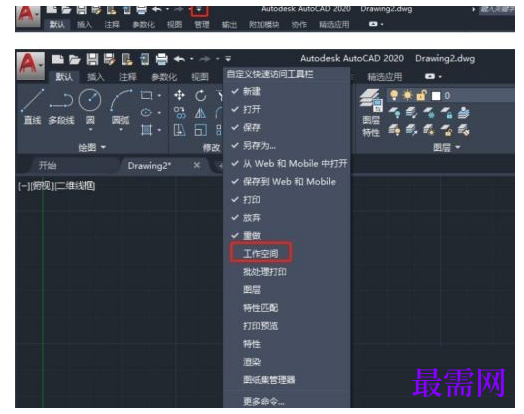Click the Print icon in lower window toolbar
This screenshot has width=524, height=414.
point(161,59)
